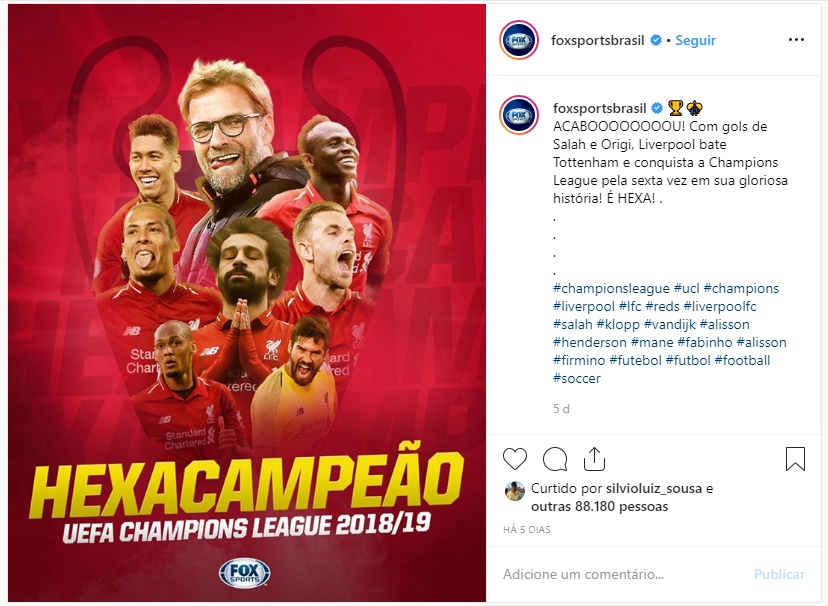Follow the account with Seguir
Screen dimensions: 828x606
(x=695, y=40)
